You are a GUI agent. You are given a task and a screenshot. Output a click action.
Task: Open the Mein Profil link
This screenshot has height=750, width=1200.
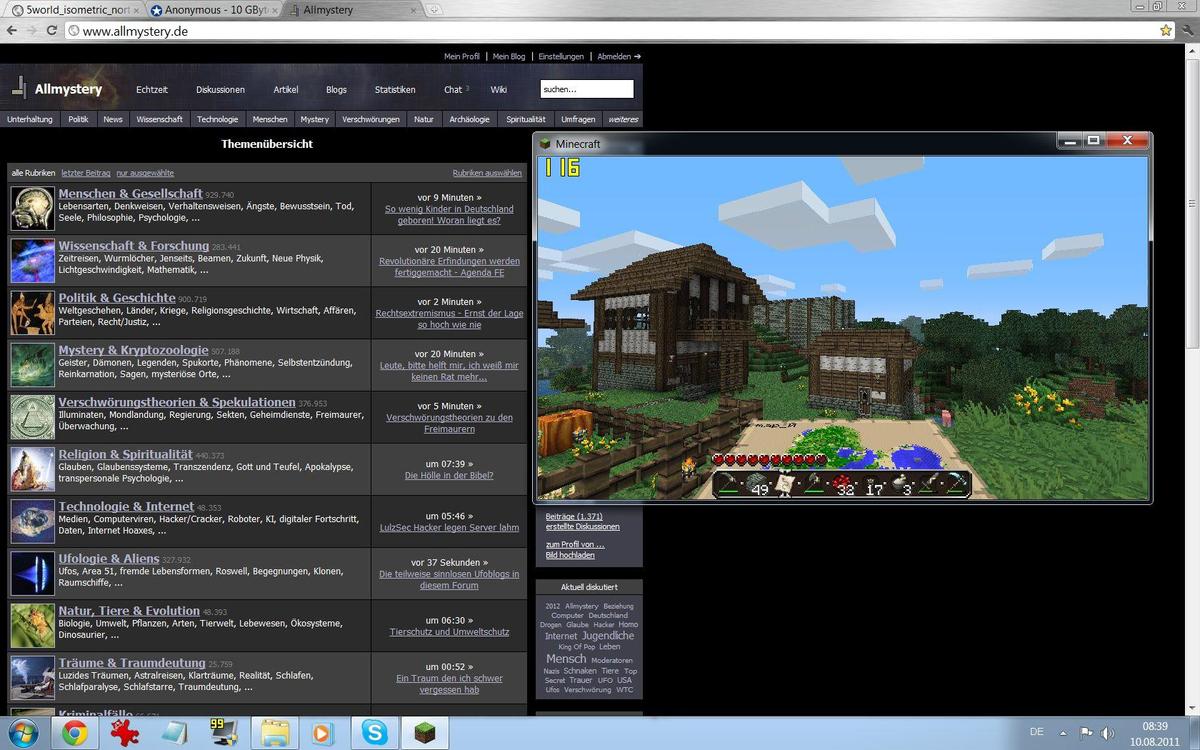(462, 57)
